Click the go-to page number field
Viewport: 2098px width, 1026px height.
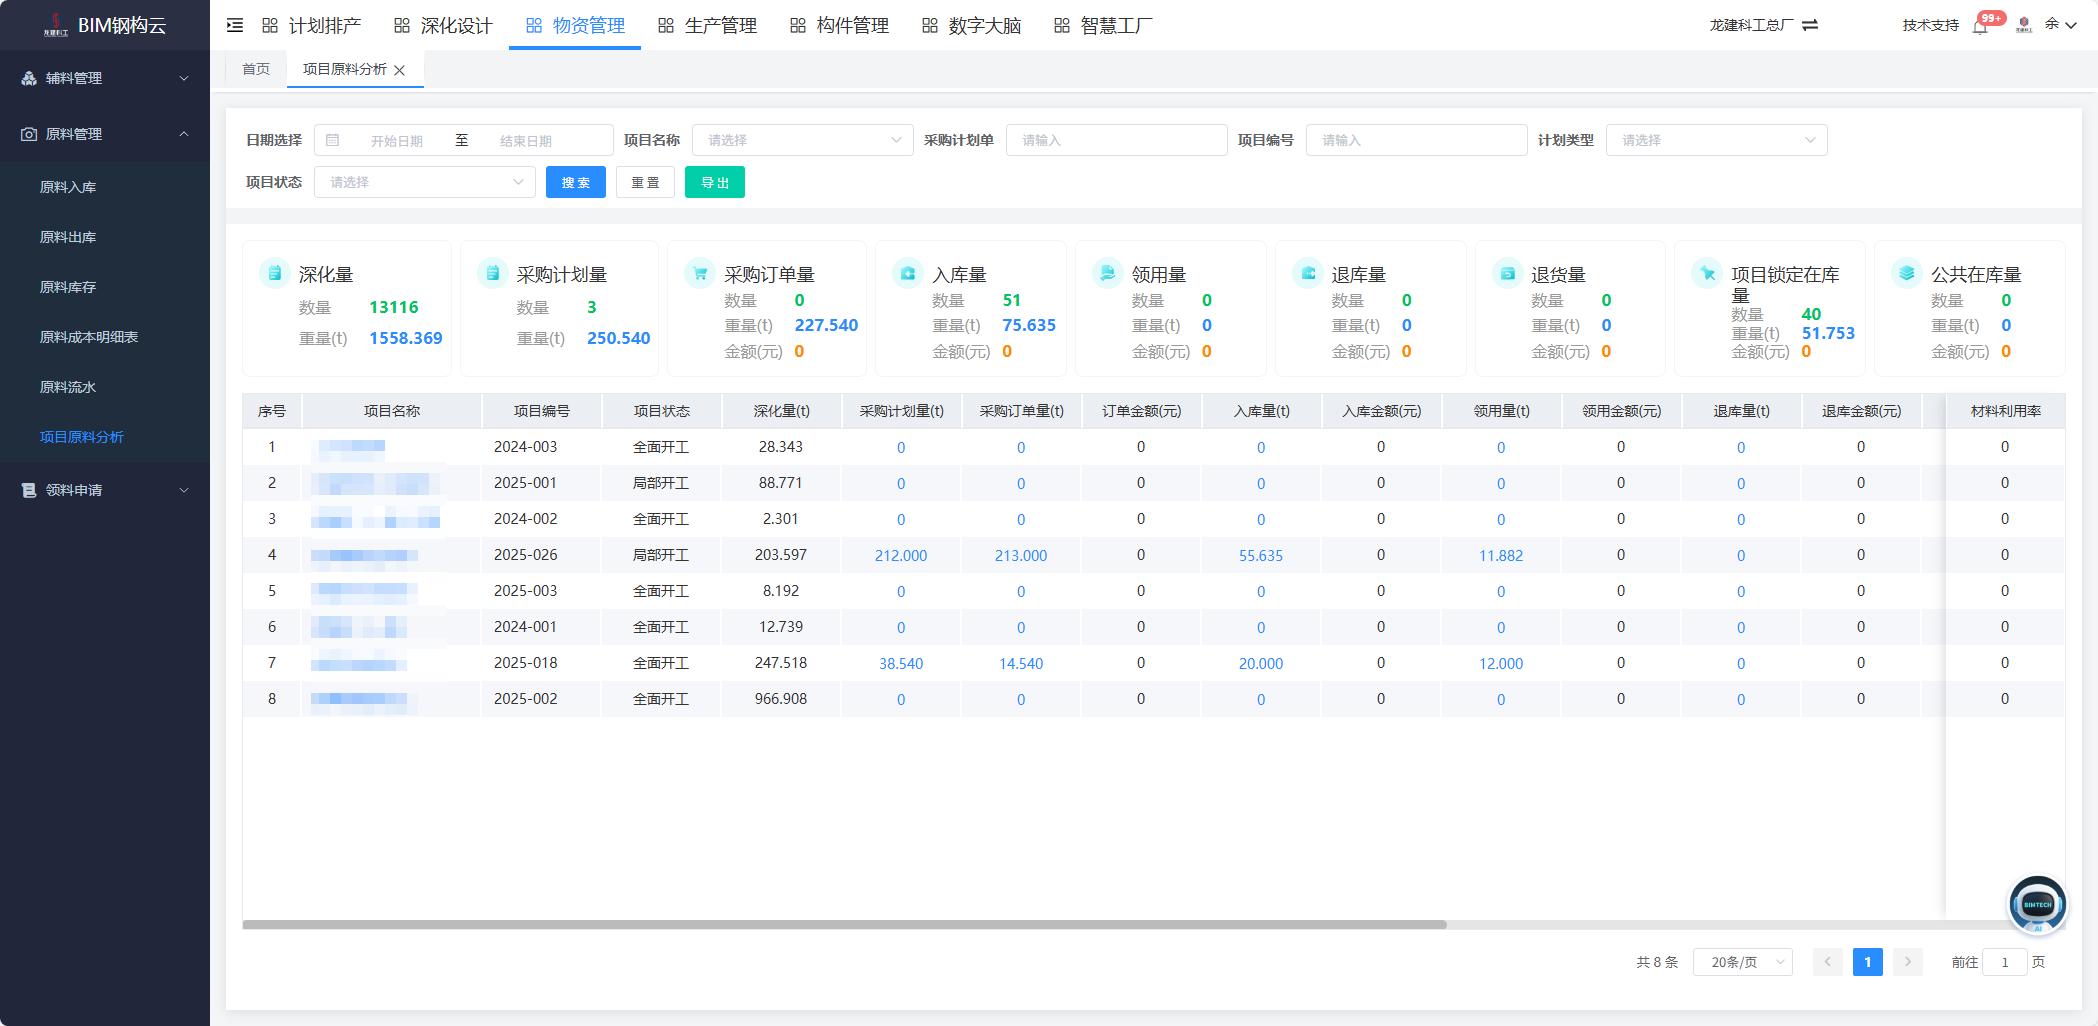2005,962
